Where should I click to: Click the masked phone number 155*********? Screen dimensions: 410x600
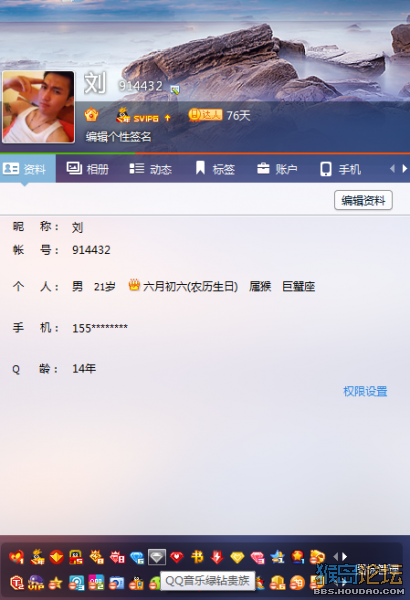tap(100, 328)
